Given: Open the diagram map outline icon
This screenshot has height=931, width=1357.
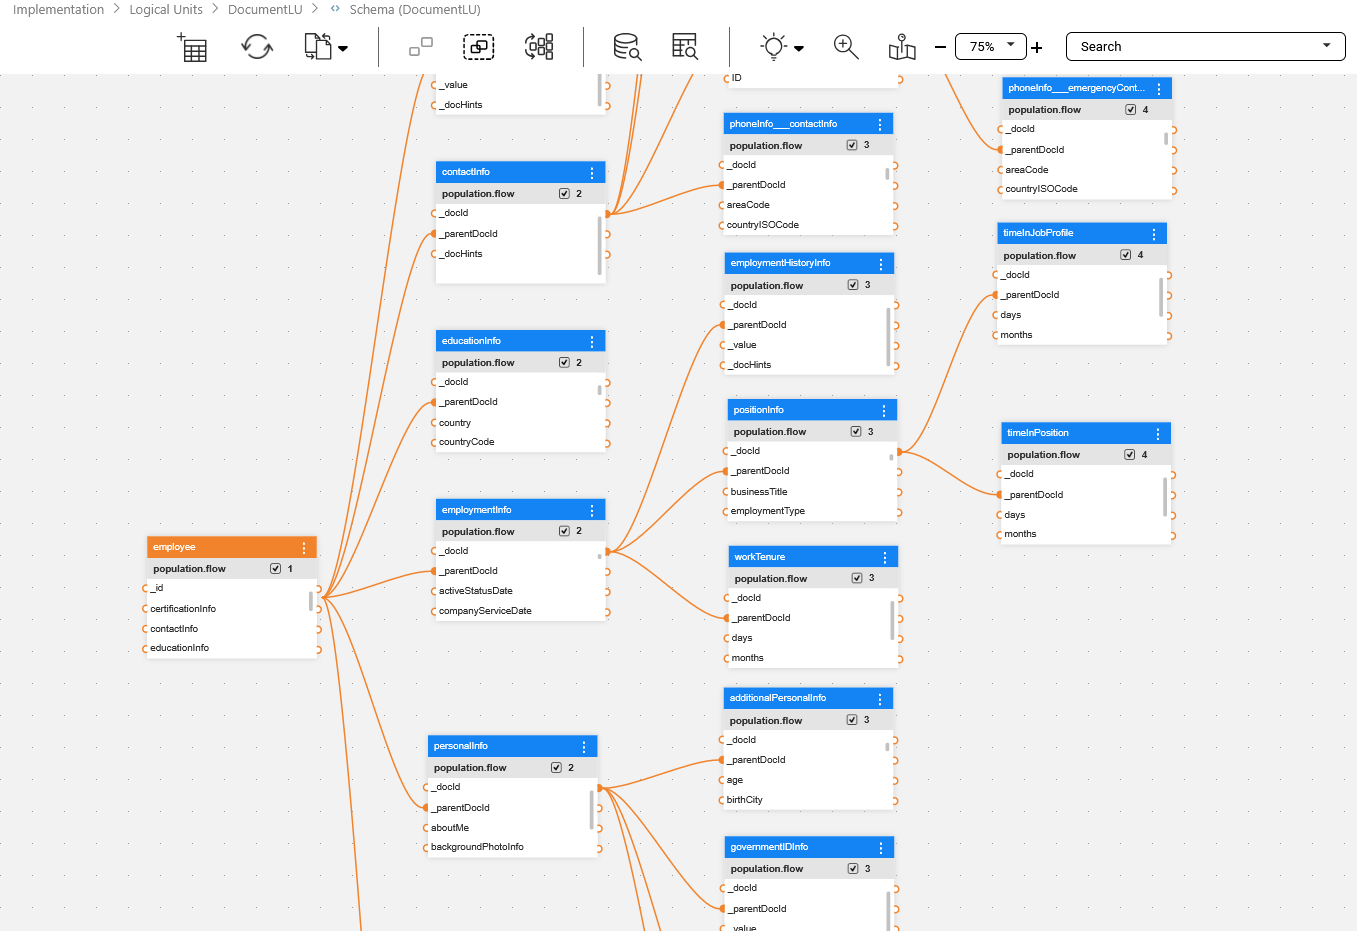Looking at the screenshot, I should [902, 47].
